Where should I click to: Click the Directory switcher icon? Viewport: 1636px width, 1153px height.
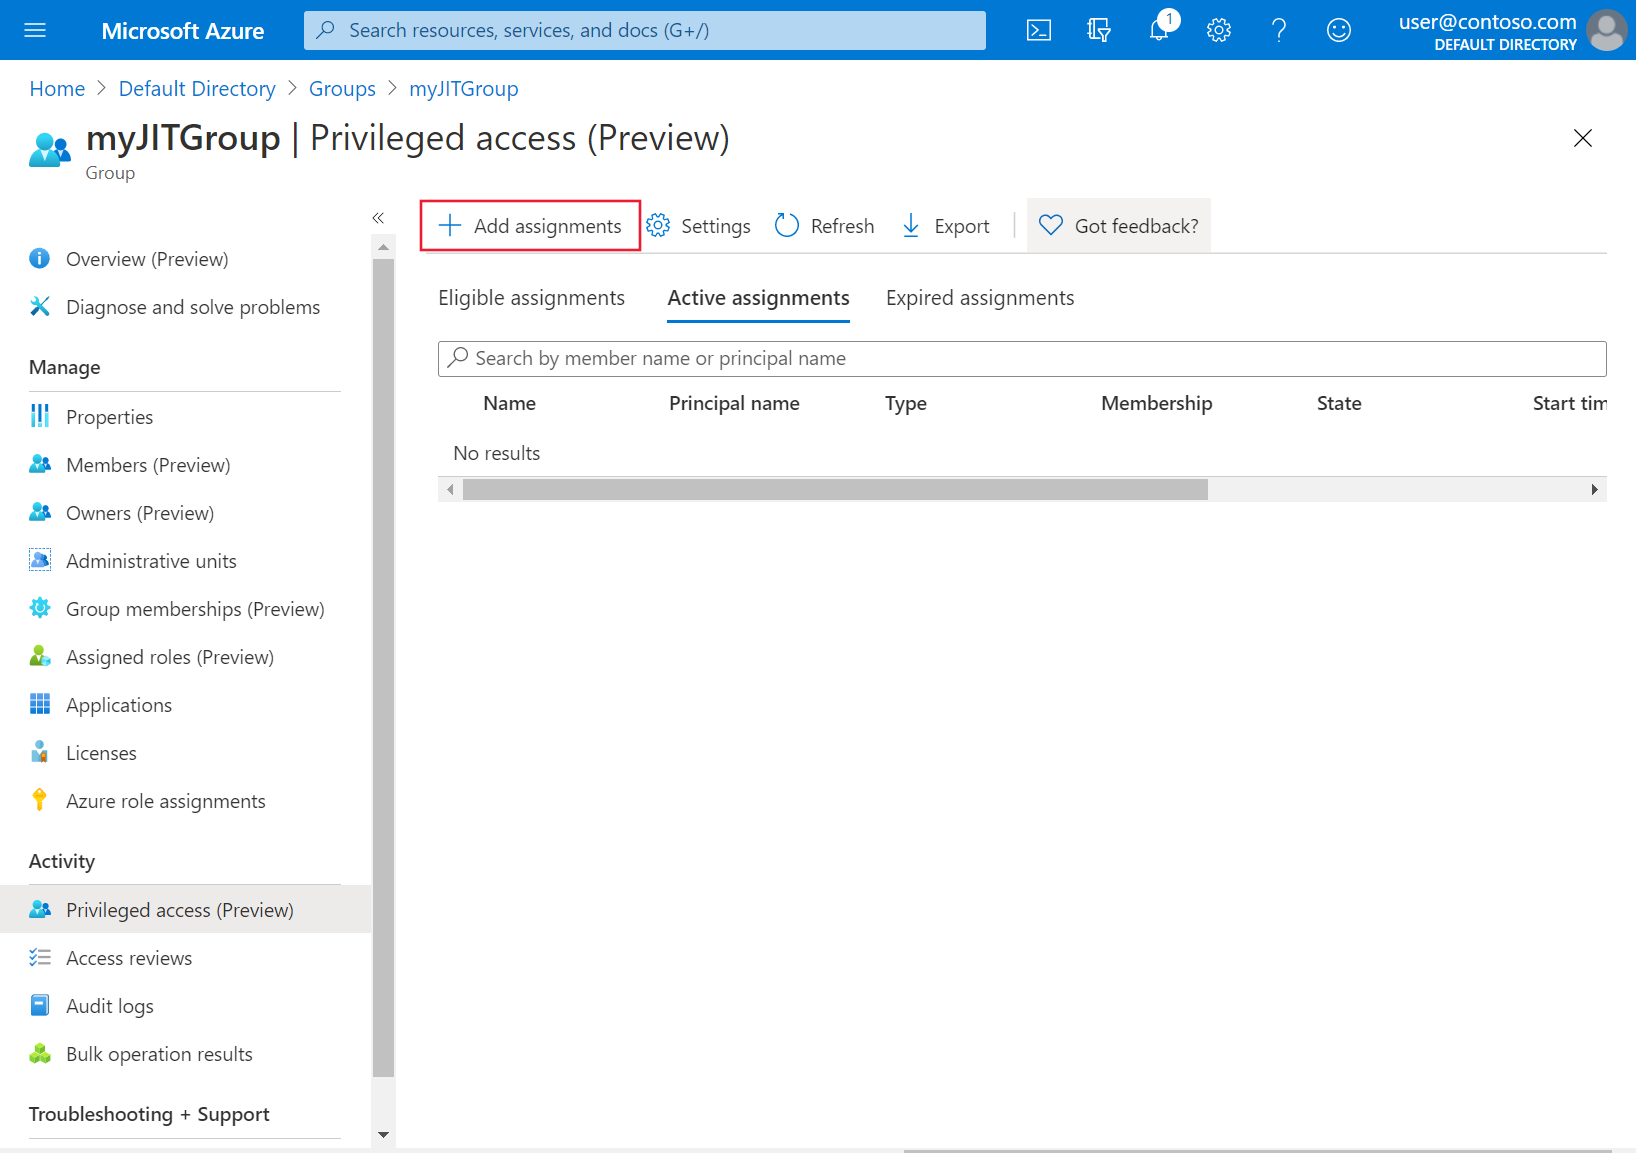click(x=1099, y=30)
